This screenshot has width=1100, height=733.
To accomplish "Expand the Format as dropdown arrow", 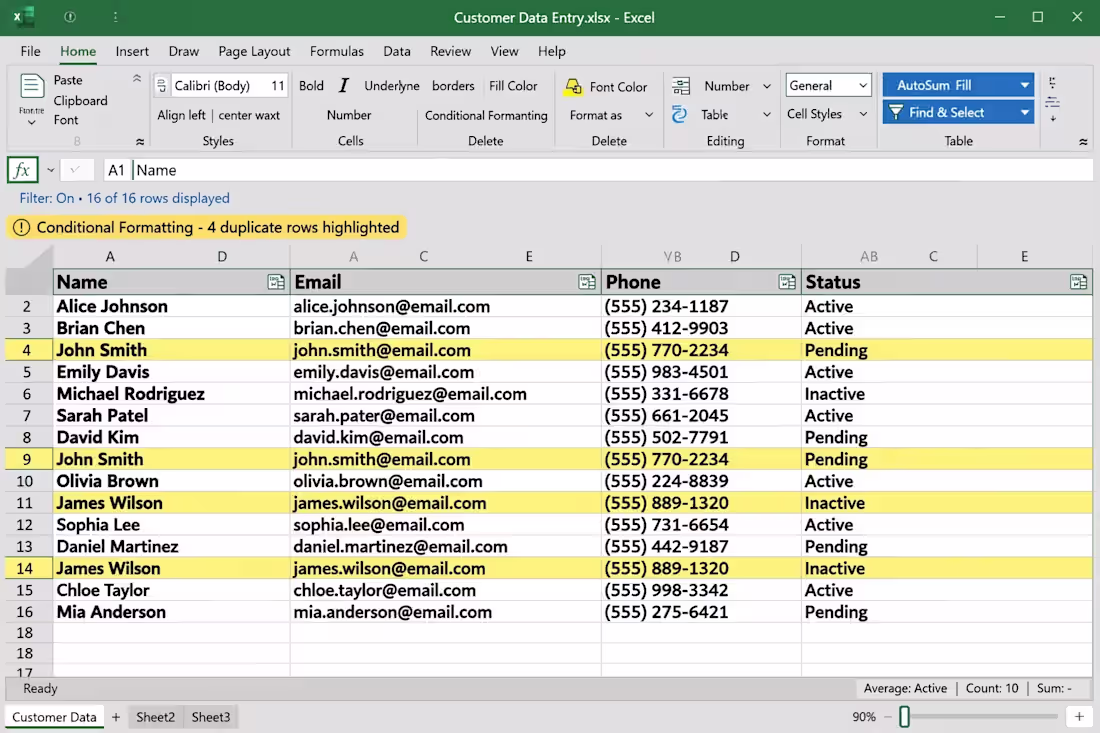I will 649,115.
